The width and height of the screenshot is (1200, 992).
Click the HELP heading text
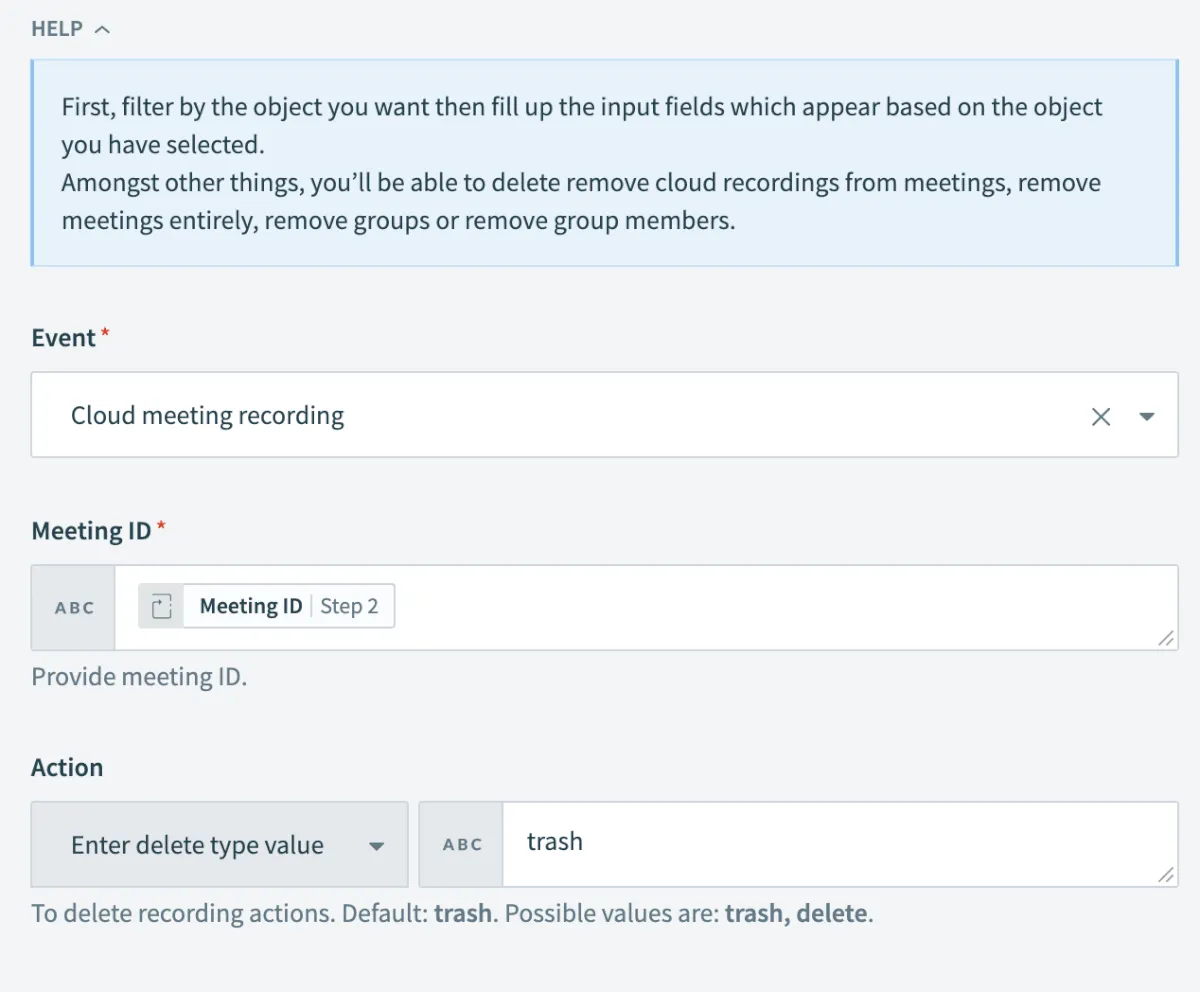click(57, 29)
